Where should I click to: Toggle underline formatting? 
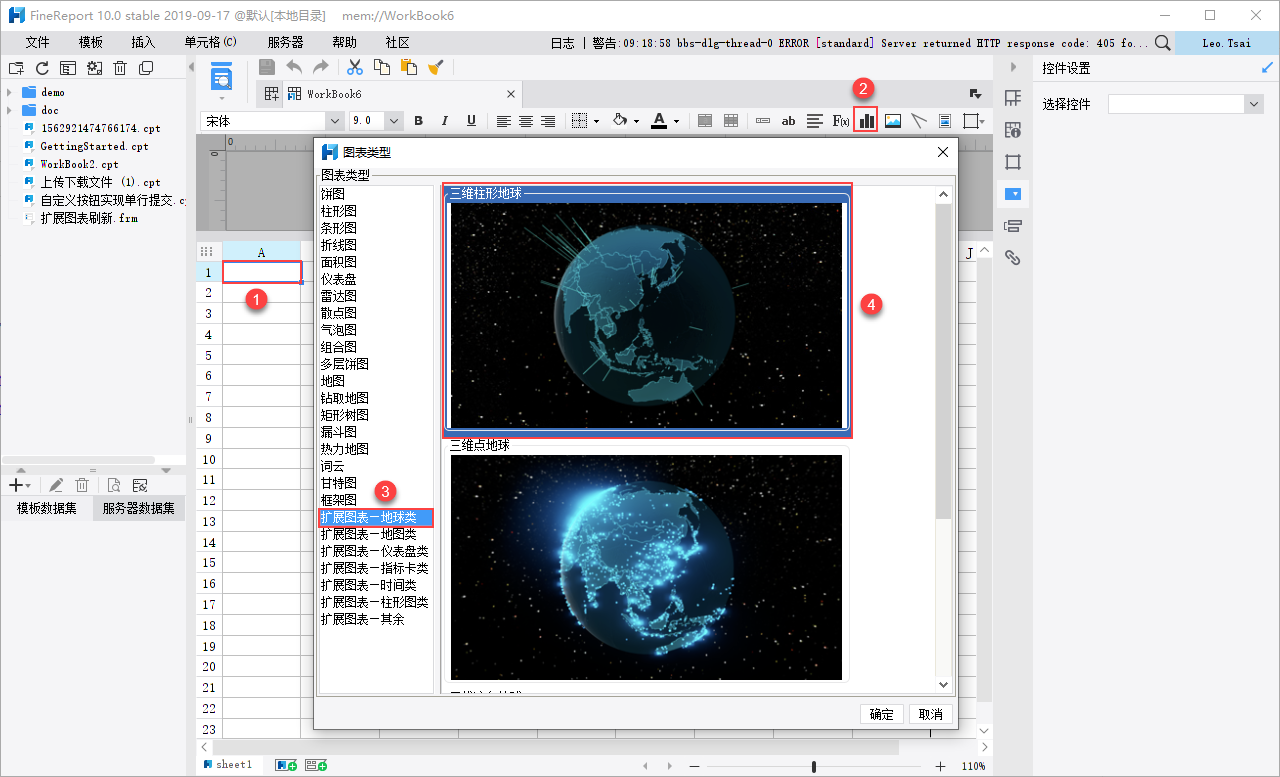[x=471, y=121]
